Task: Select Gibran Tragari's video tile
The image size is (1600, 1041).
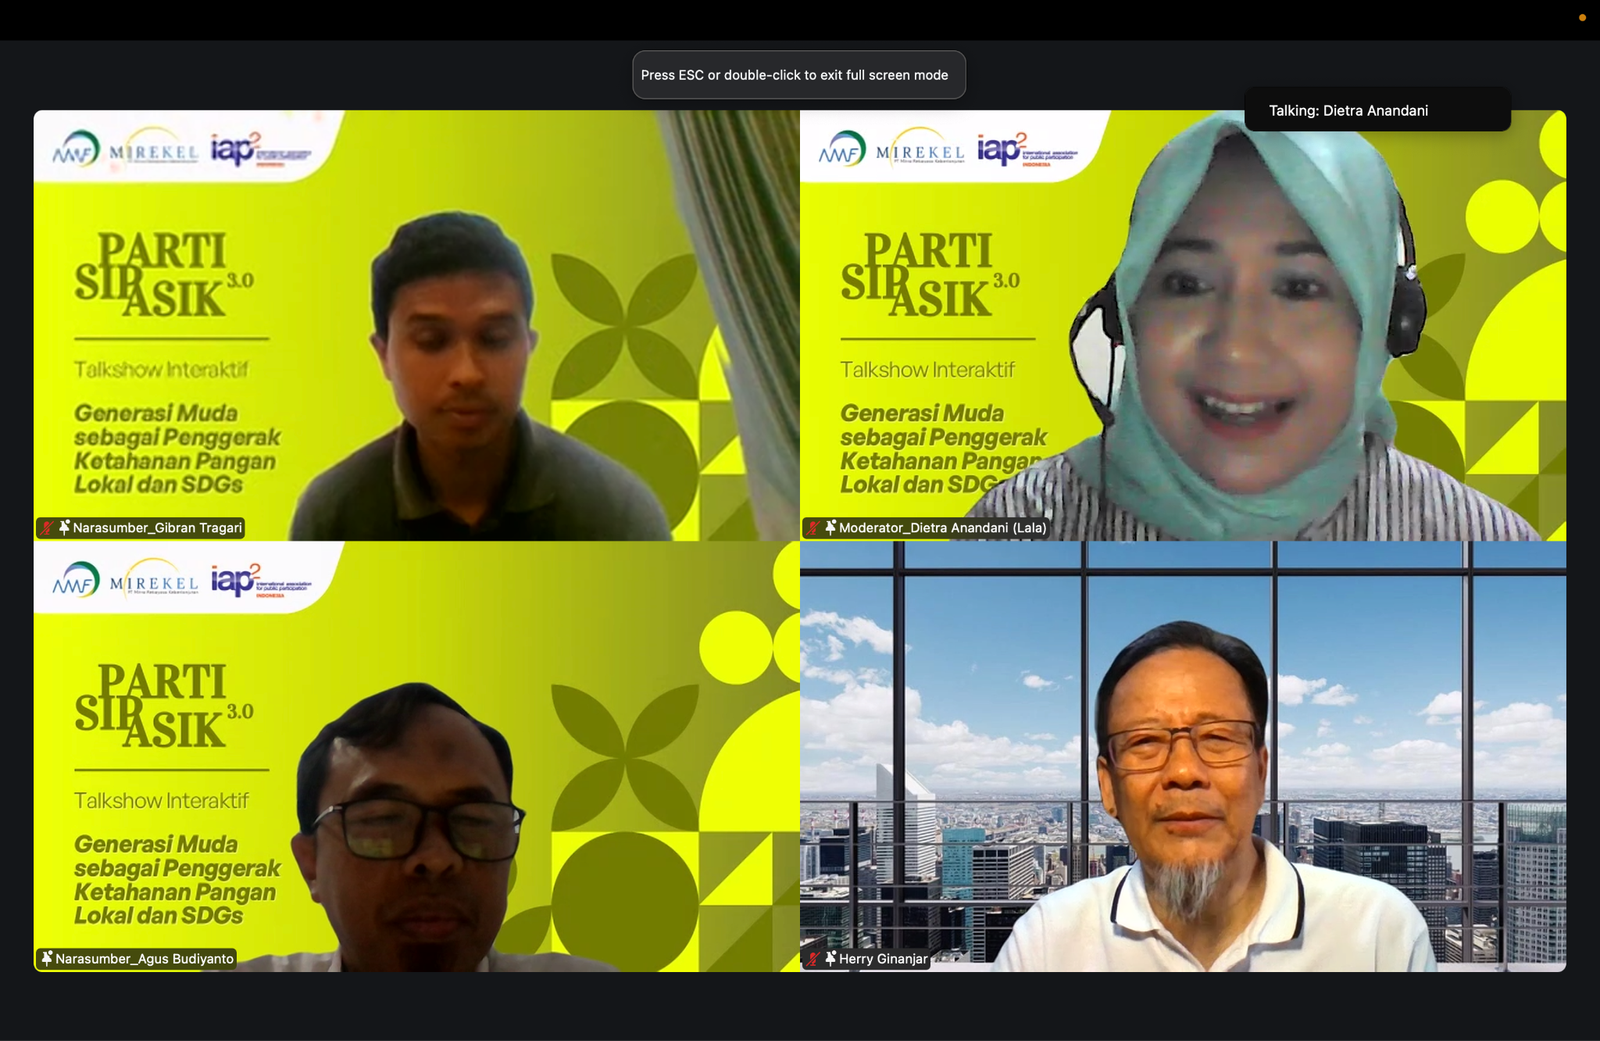Action: [x=416, y=325]
